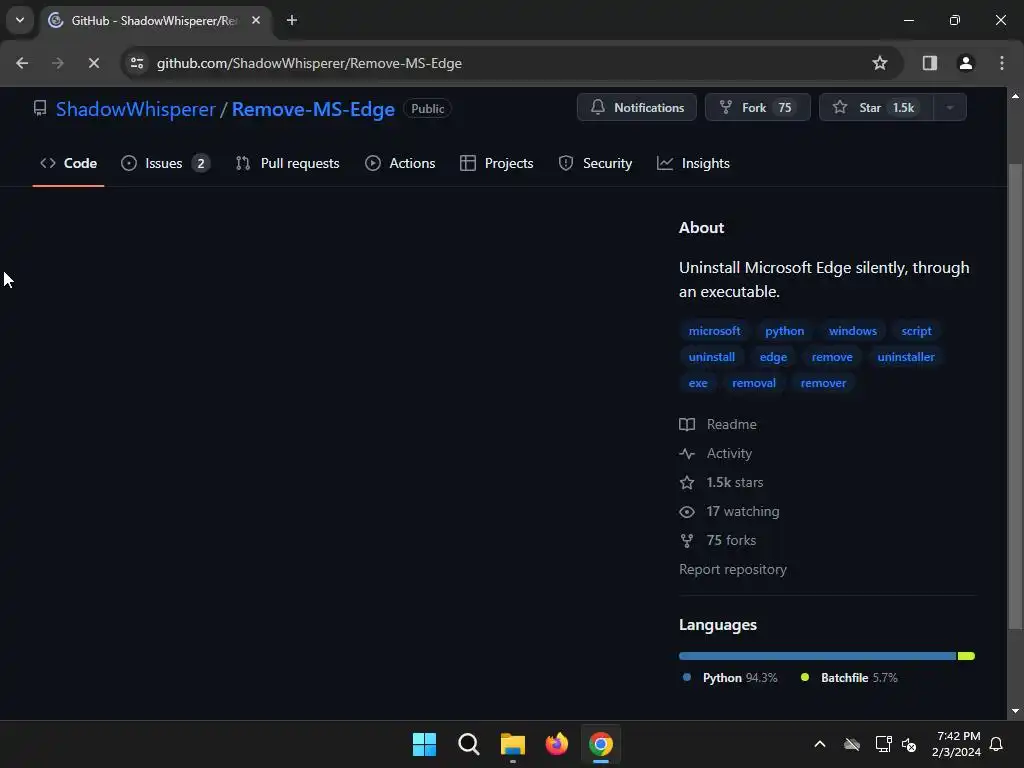The width and height of the screenshot is (1024, 768).
Task: Switch to the Issues tab
Action: tap(165, 163)
